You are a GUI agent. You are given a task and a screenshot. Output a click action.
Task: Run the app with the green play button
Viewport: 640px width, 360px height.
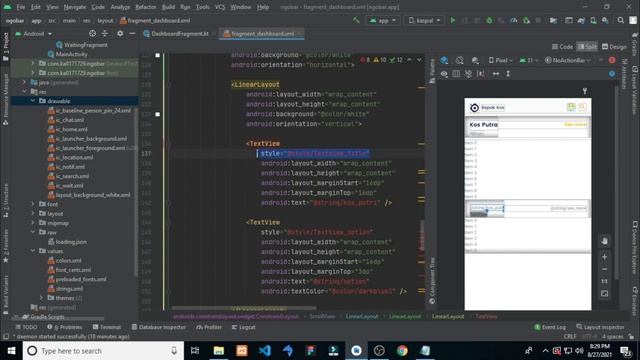[x=453, y=20]
